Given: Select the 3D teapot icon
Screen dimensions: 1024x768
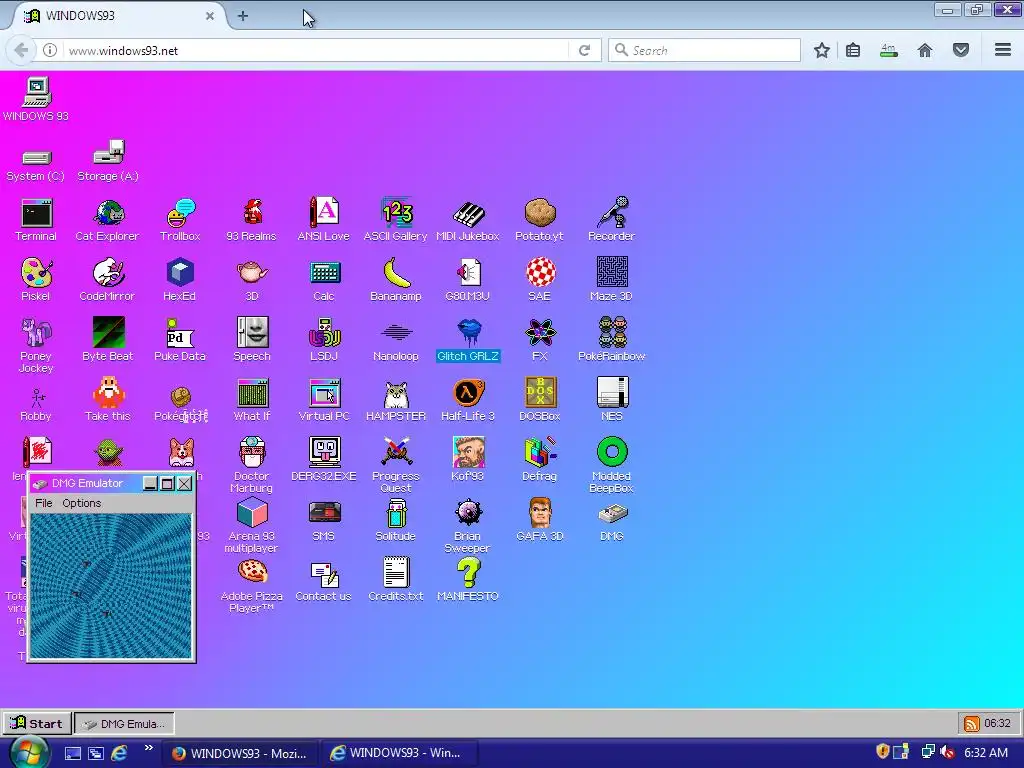Looking at the screenshot, I should coord(252,280).
